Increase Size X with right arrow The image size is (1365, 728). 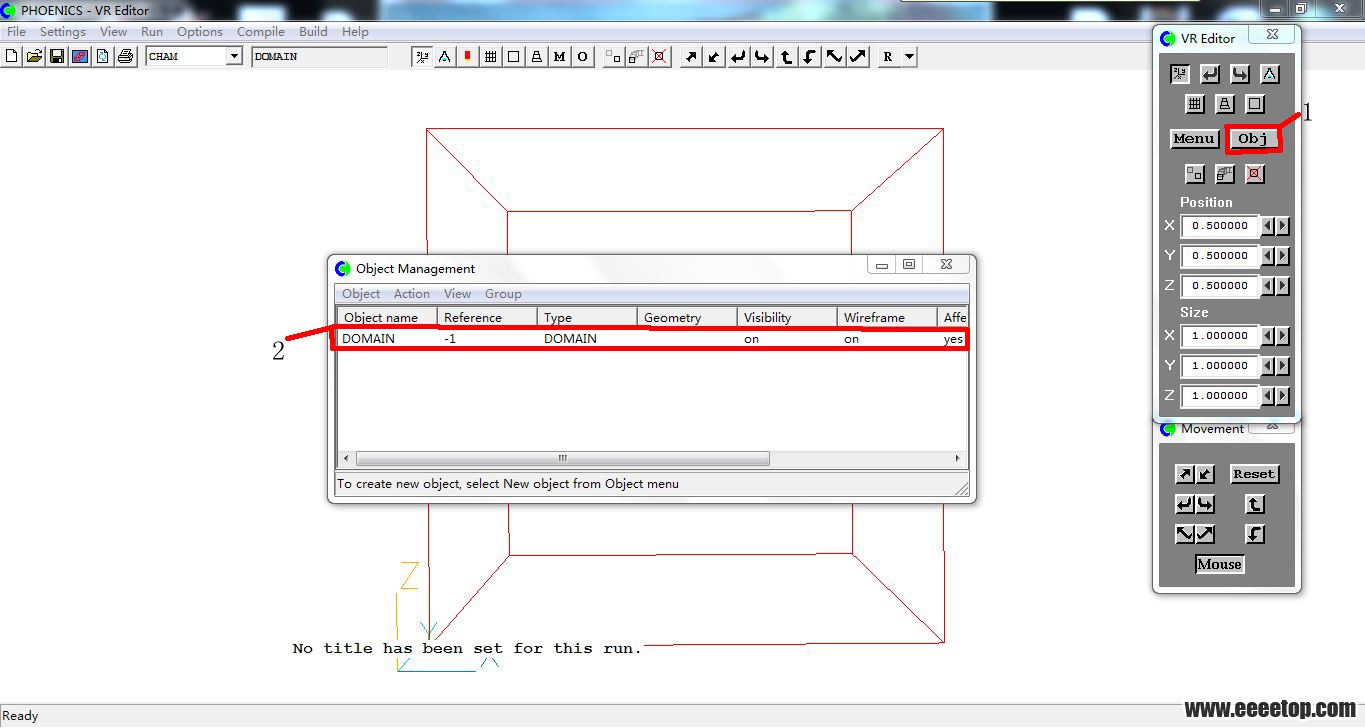[1283, 336]
